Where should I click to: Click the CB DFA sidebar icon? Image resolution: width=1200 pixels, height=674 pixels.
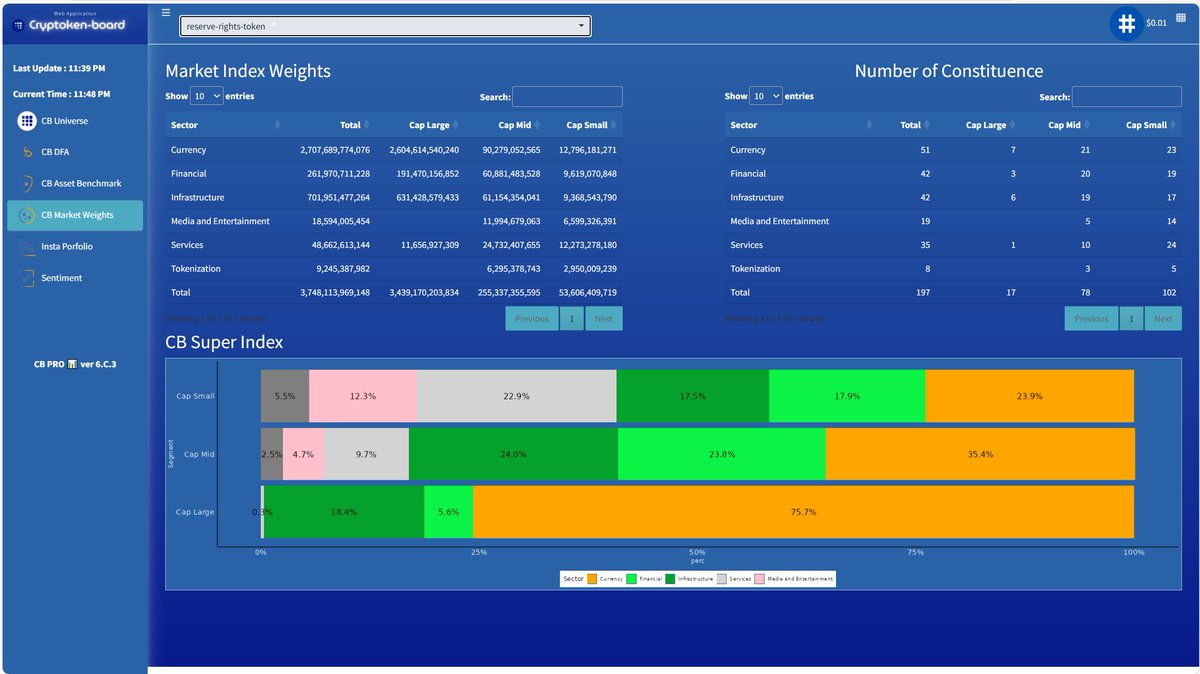point(27,152)
